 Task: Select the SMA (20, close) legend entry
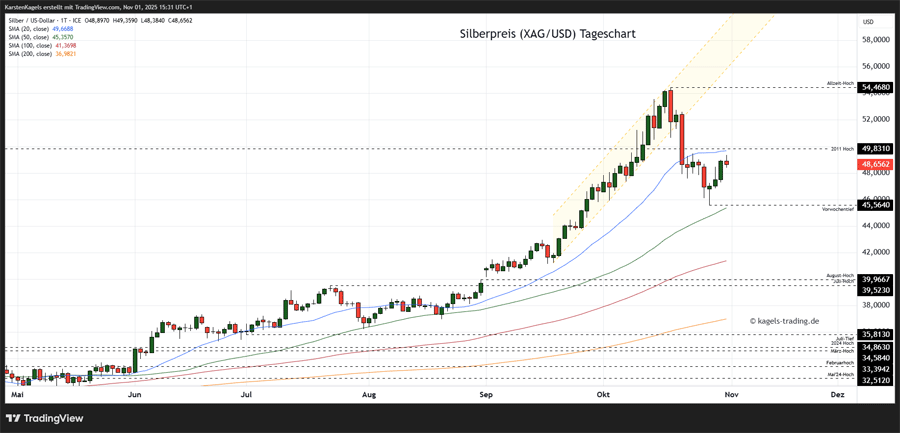[40, 30]
